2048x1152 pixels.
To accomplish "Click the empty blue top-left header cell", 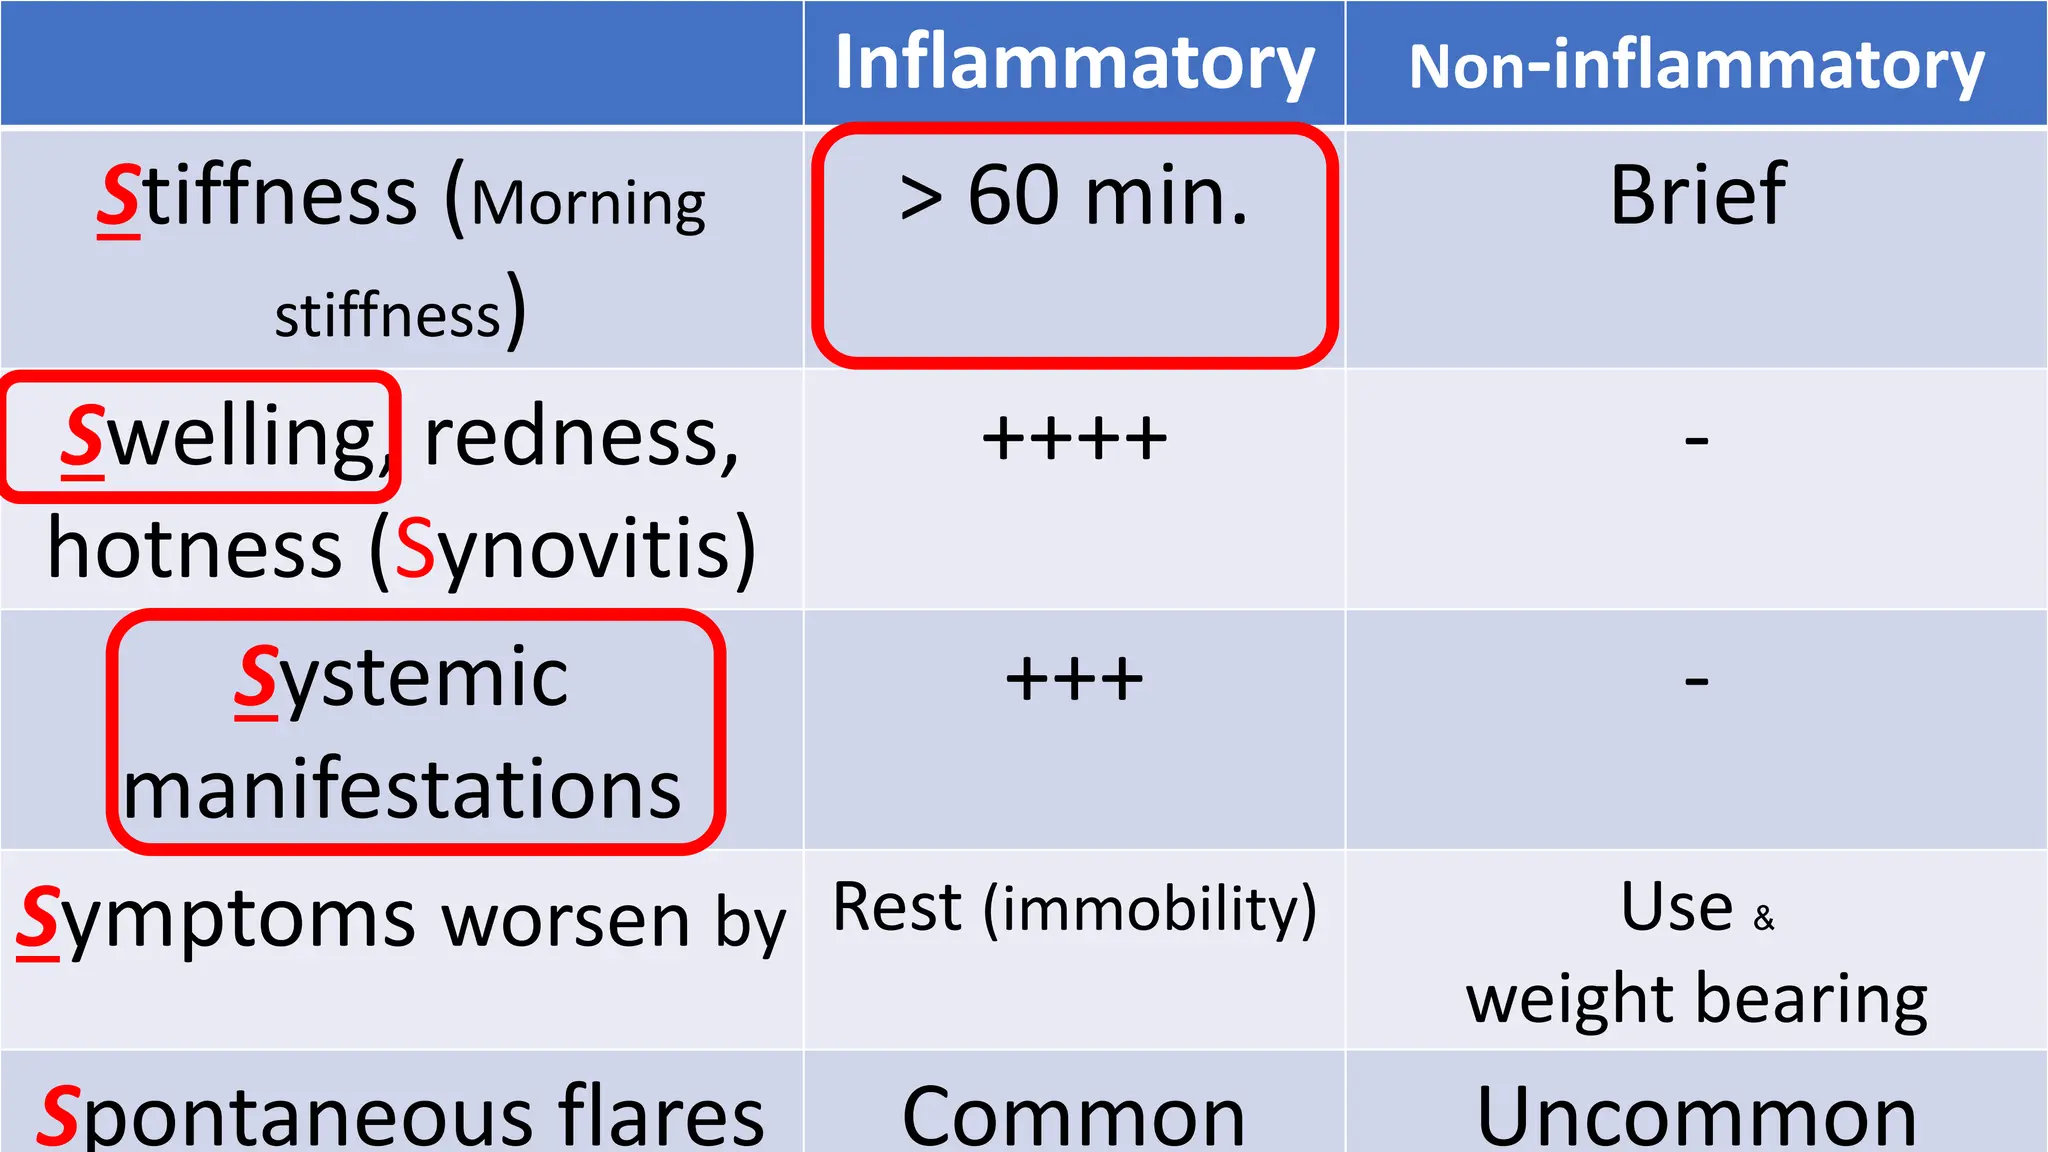I will pos(401,63).
